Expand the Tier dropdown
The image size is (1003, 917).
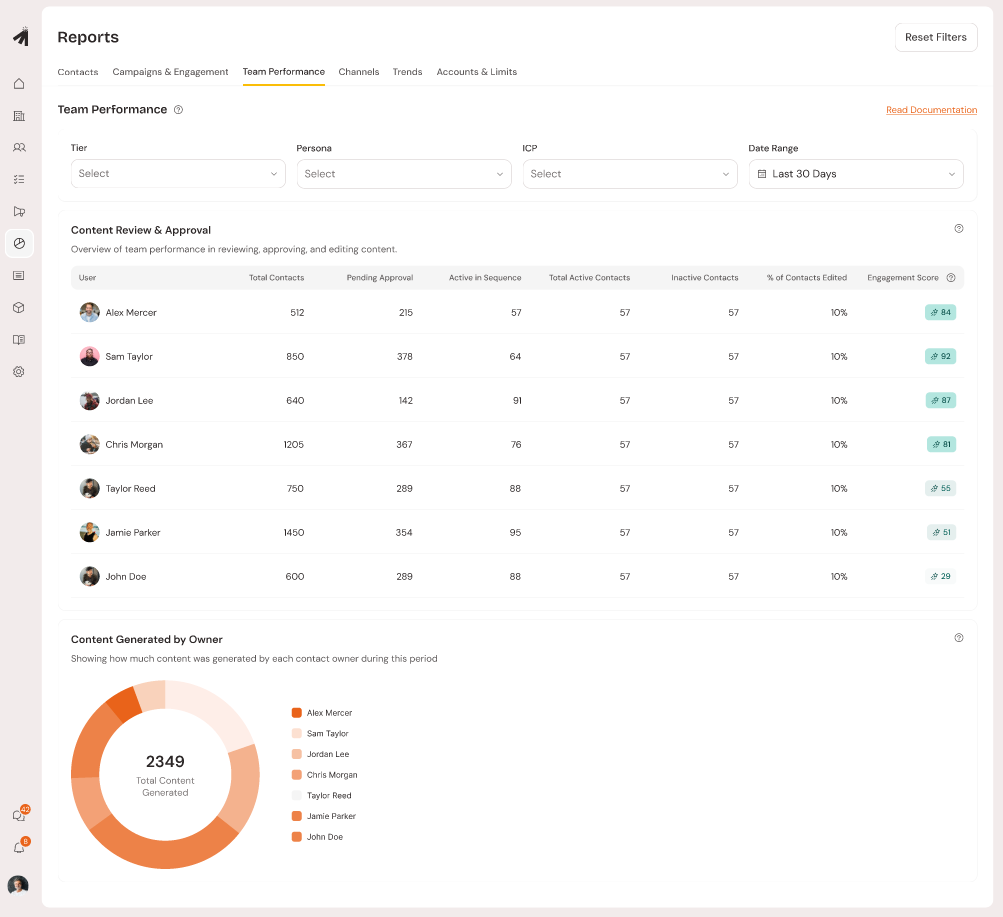pyautogui.click(x=178, y=174)
